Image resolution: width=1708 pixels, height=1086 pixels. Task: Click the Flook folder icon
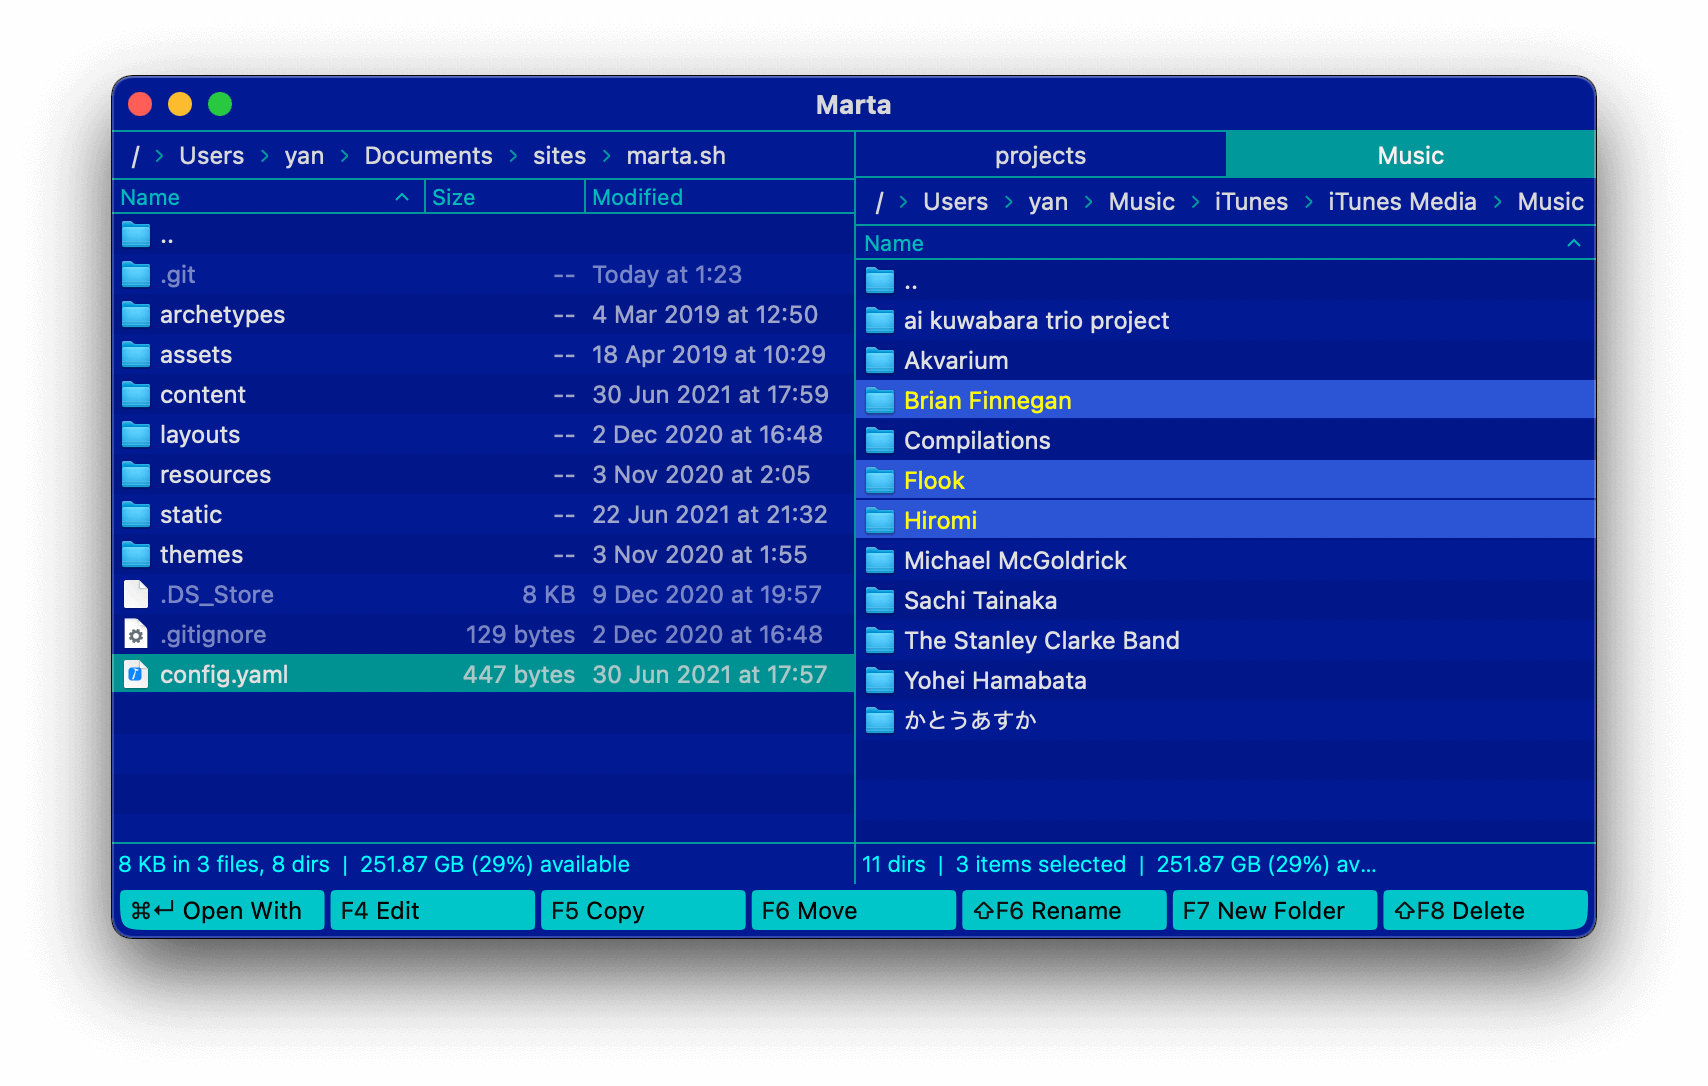880,481
